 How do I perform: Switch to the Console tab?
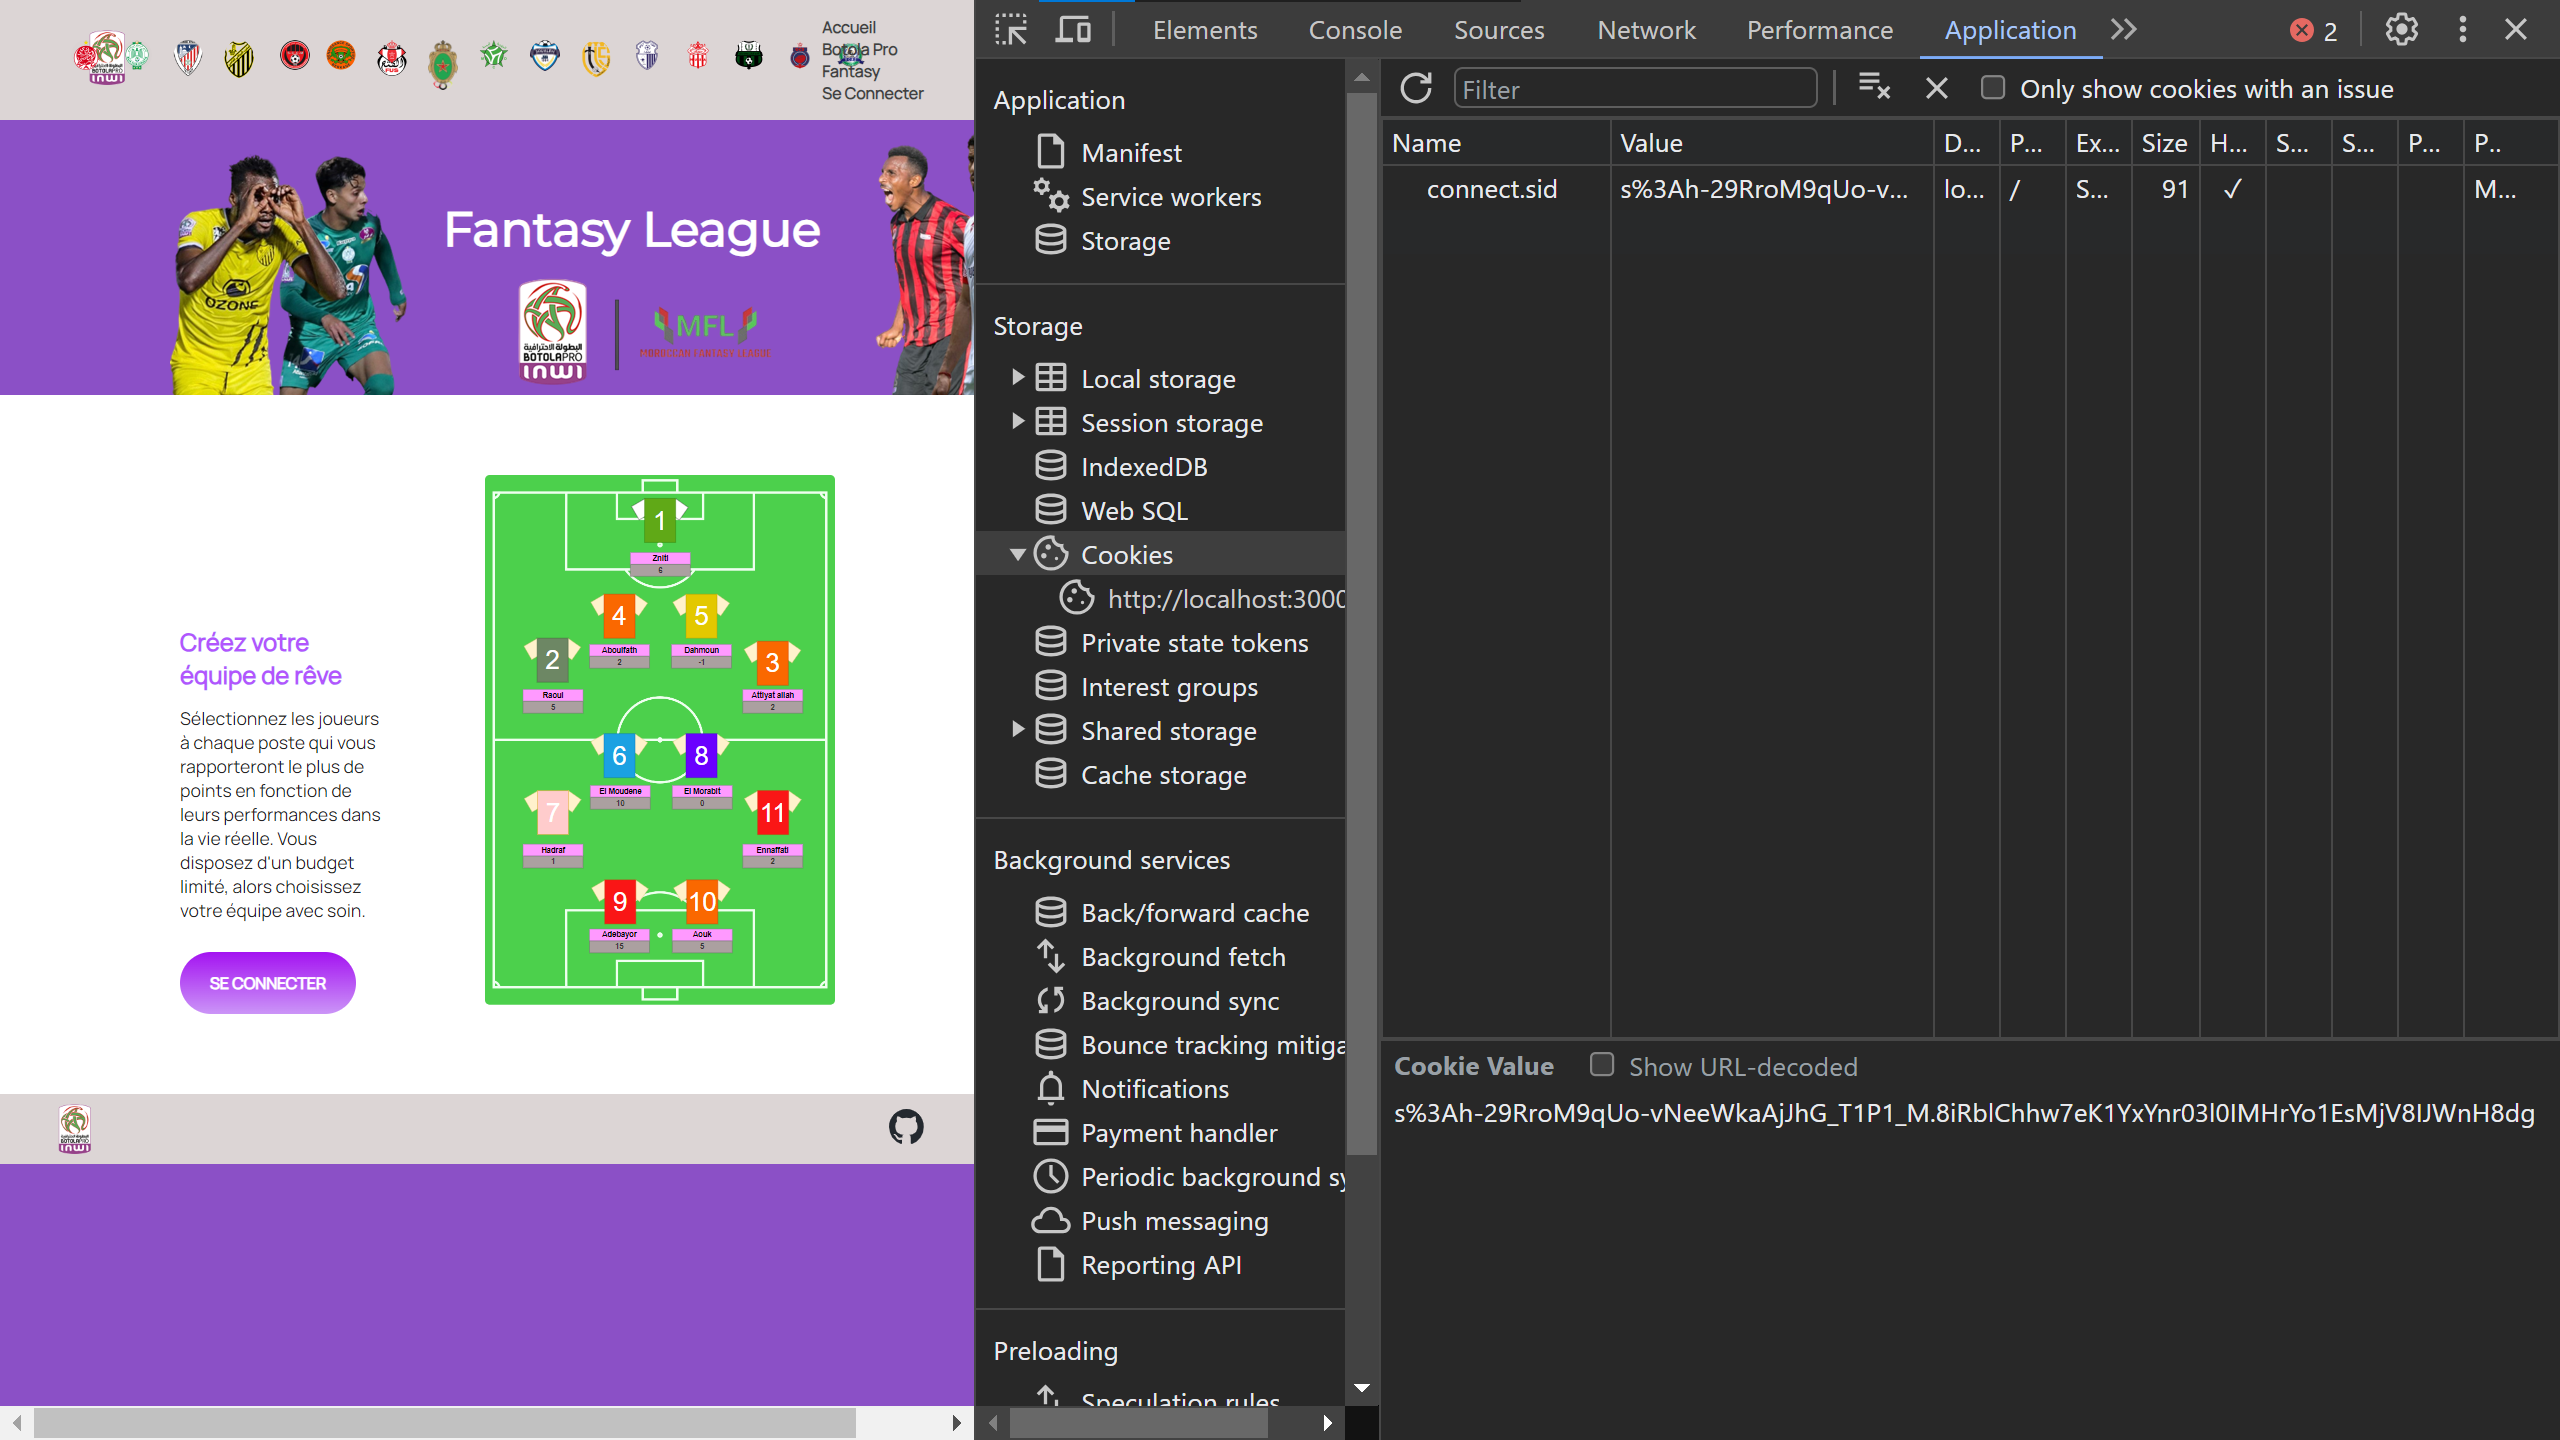1355,30
